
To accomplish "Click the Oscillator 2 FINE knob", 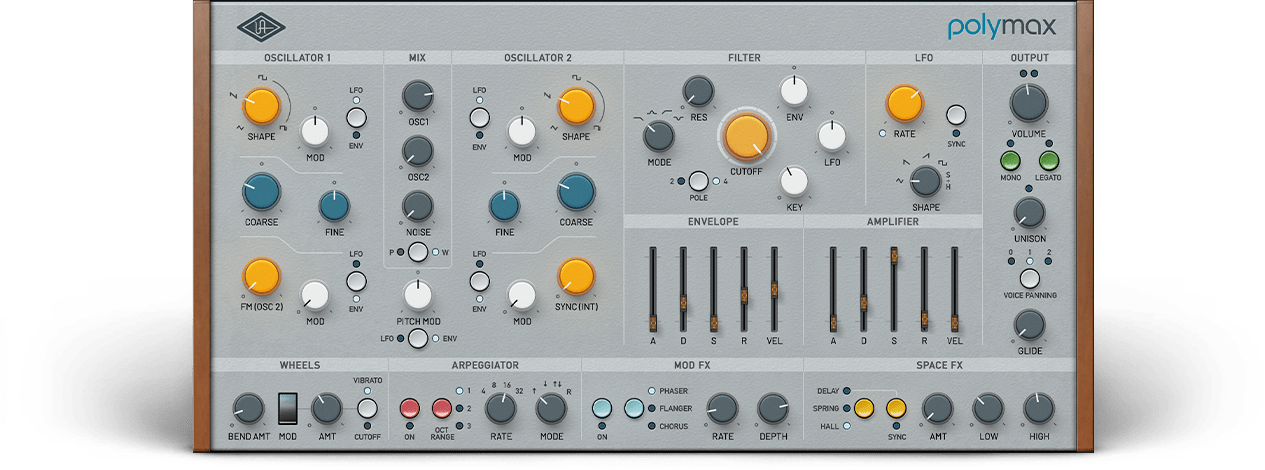I will 504,206.
